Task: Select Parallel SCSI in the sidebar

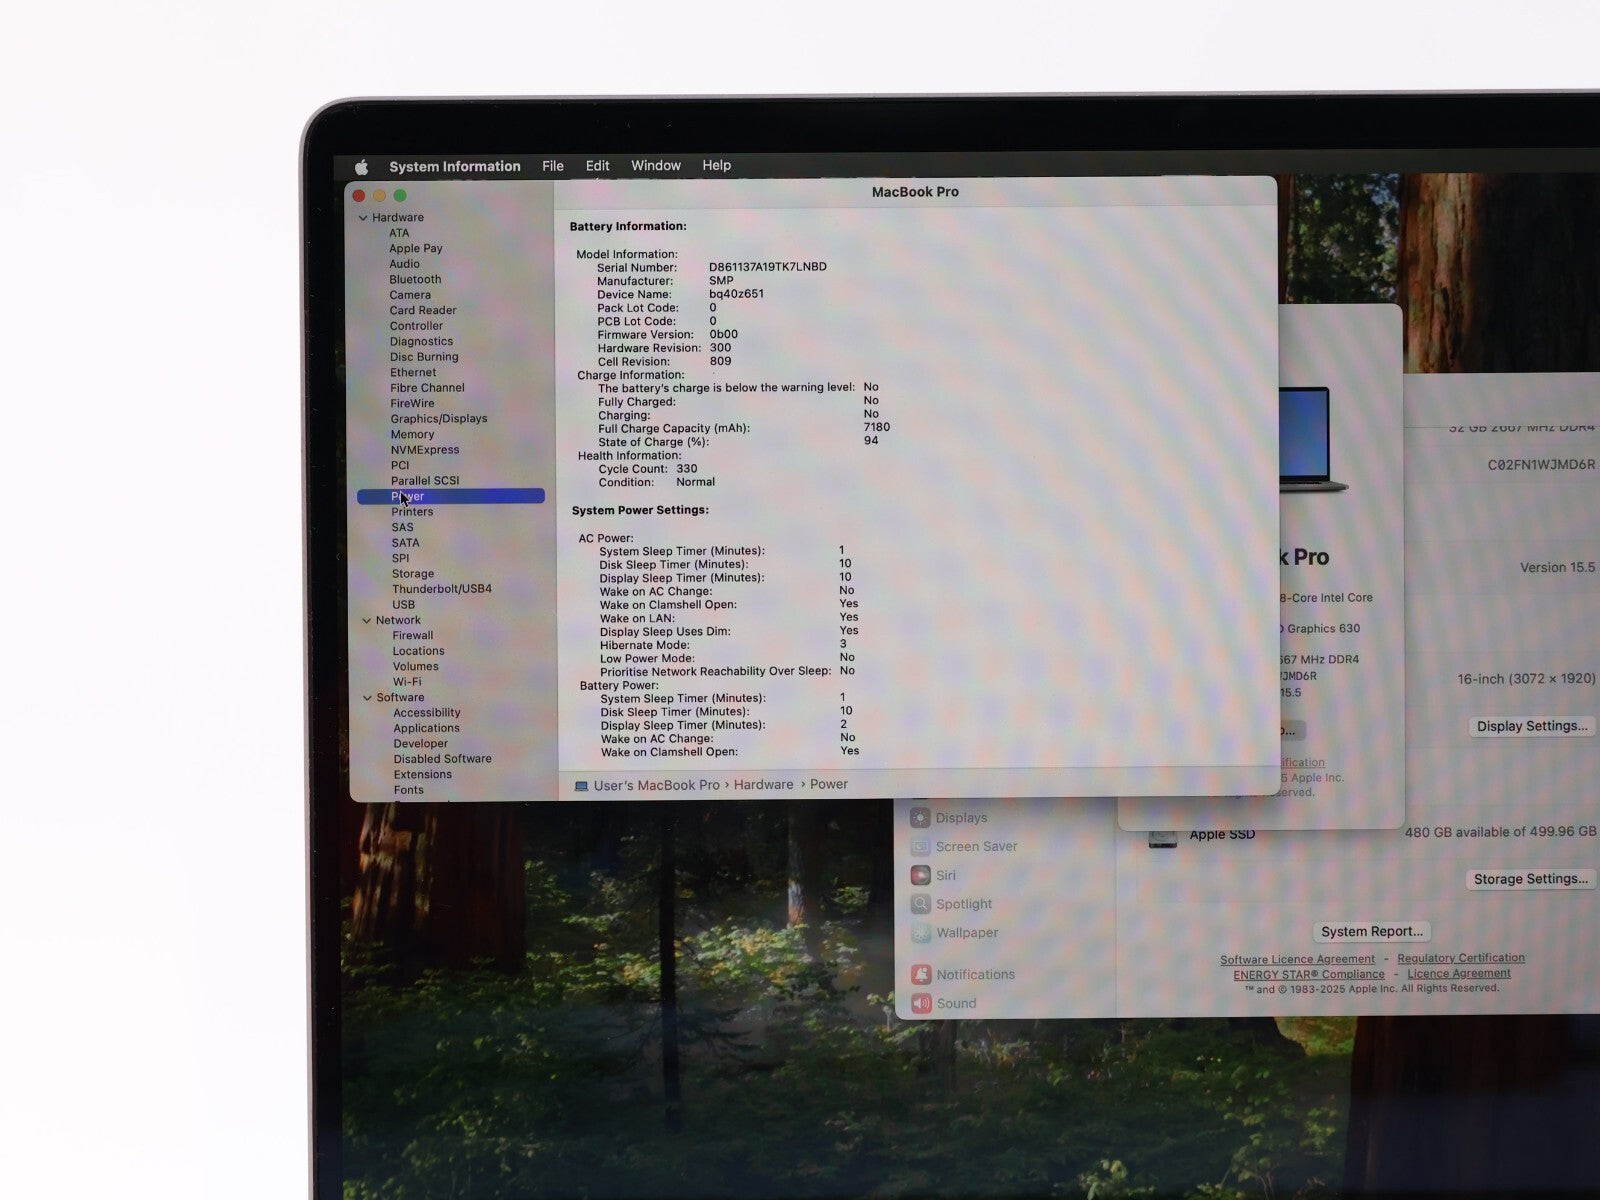Action: (x=425, y=481)
